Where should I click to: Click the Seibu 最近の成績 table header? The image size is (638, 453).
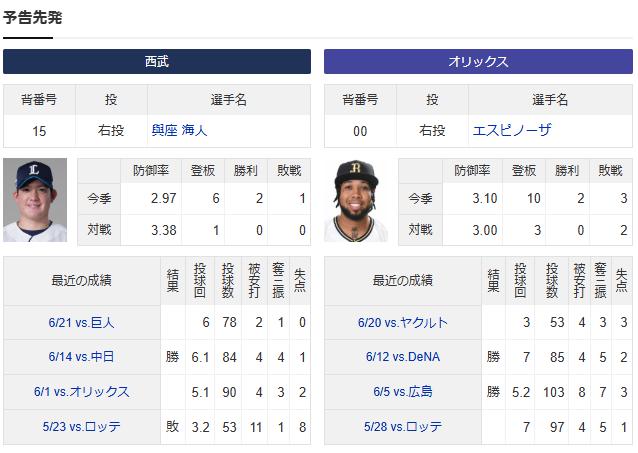[81, 280]
